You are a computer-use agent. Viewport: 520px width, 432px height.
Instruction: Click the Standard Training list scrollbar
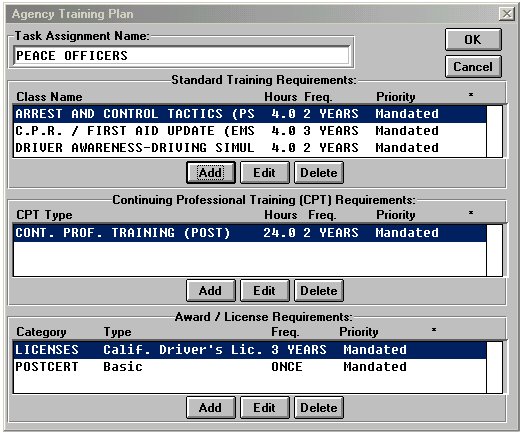(494, 131)
